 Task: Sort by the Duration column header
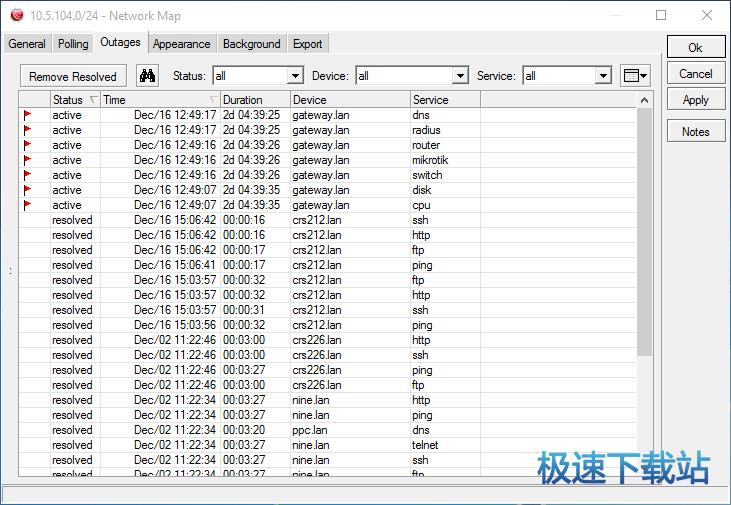(x=254, y=100)
